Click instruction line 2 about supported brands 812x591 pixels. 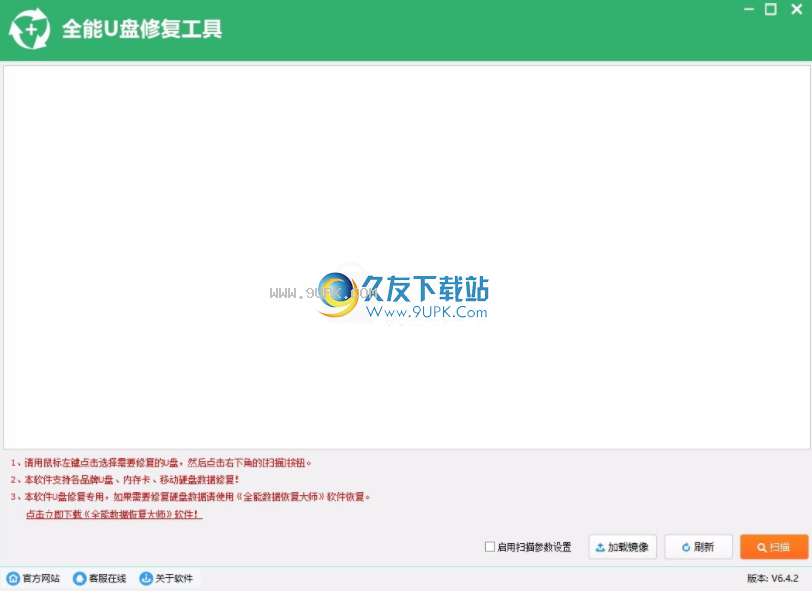(x=125, y=480)
